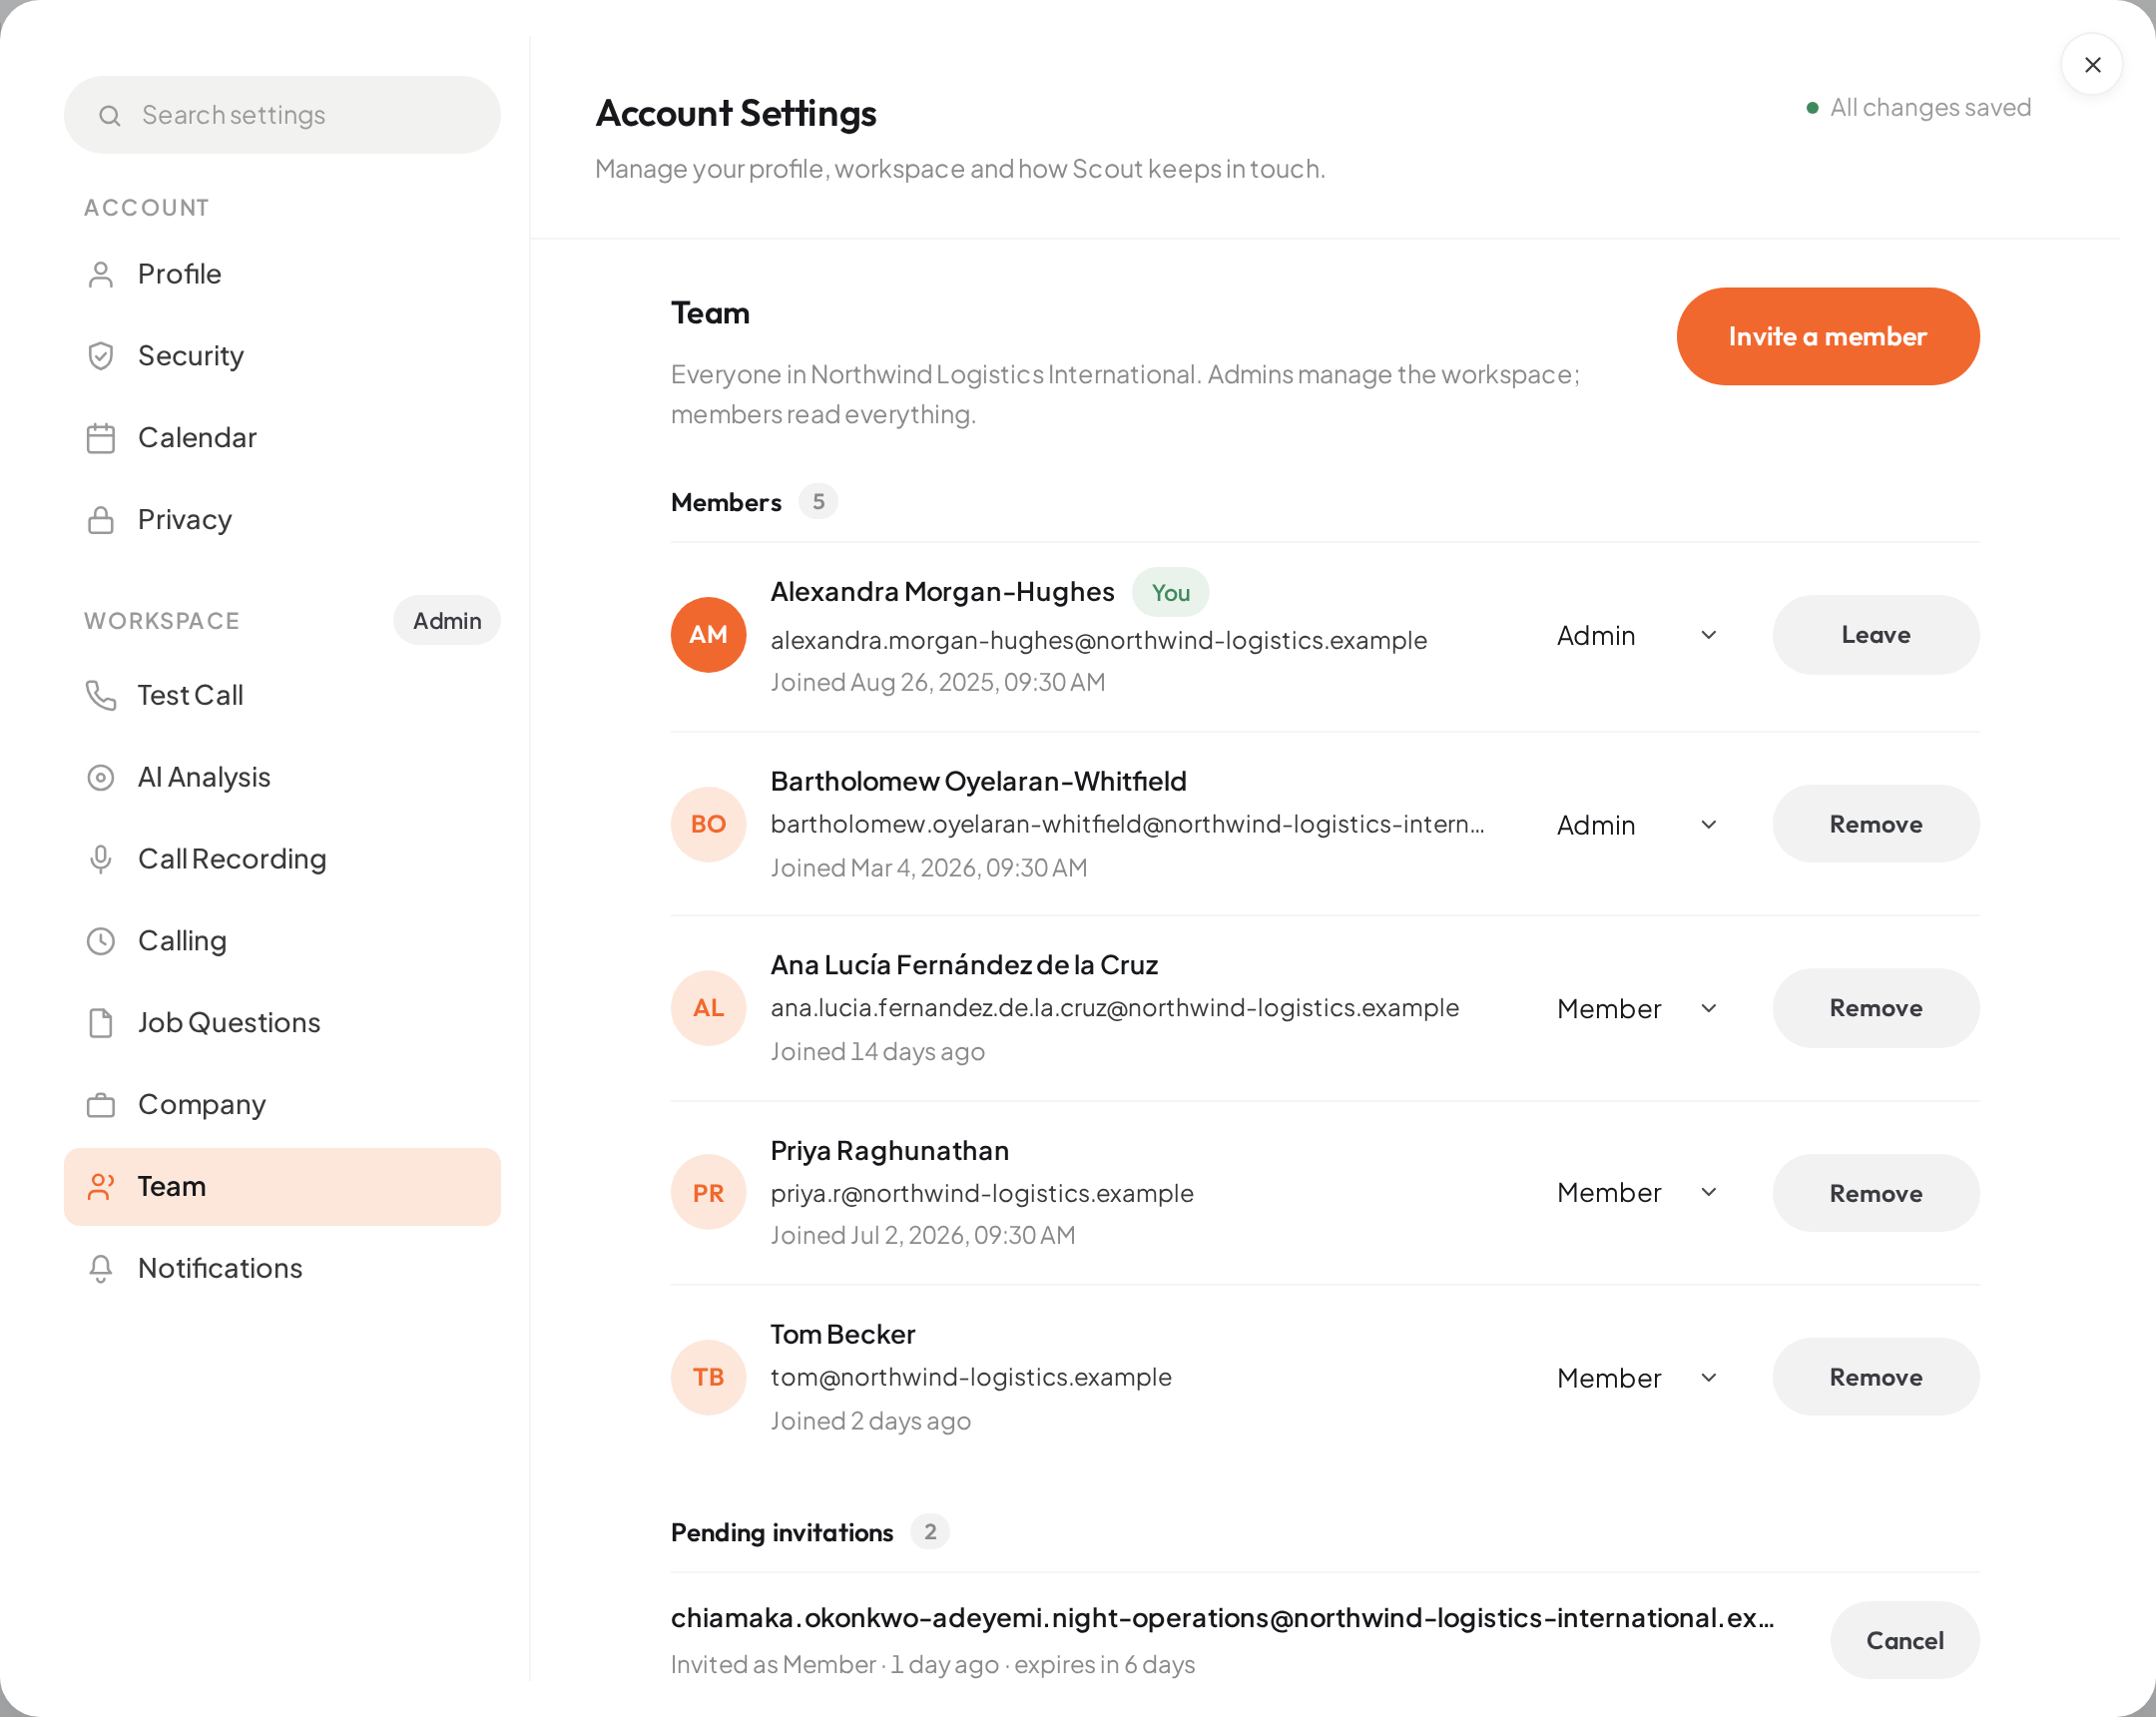Click the AM avatar of Alexandra Morgan-Hughes

708,635
